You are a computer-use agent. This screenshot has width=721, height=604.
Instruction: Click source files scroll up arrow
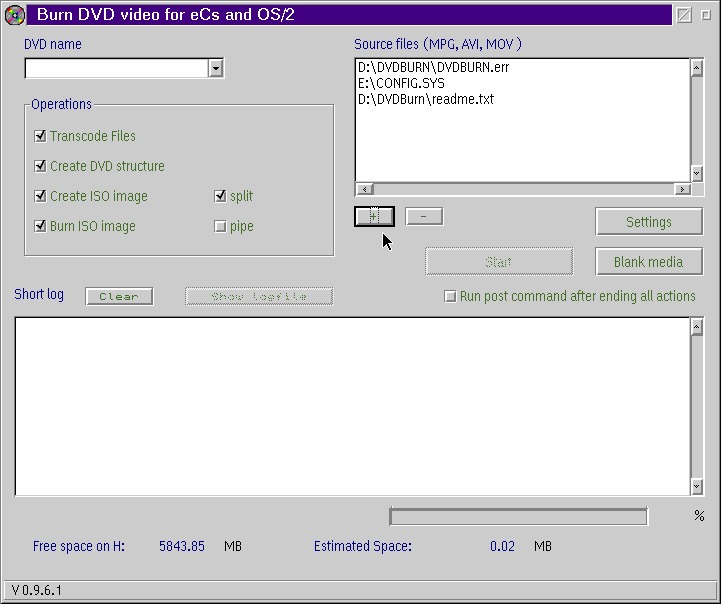697,68
